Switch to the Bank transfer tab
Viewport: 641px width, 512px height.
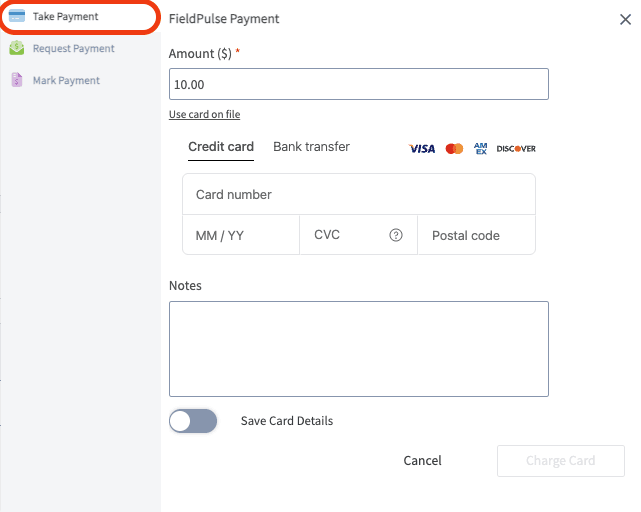click(311, 146)
